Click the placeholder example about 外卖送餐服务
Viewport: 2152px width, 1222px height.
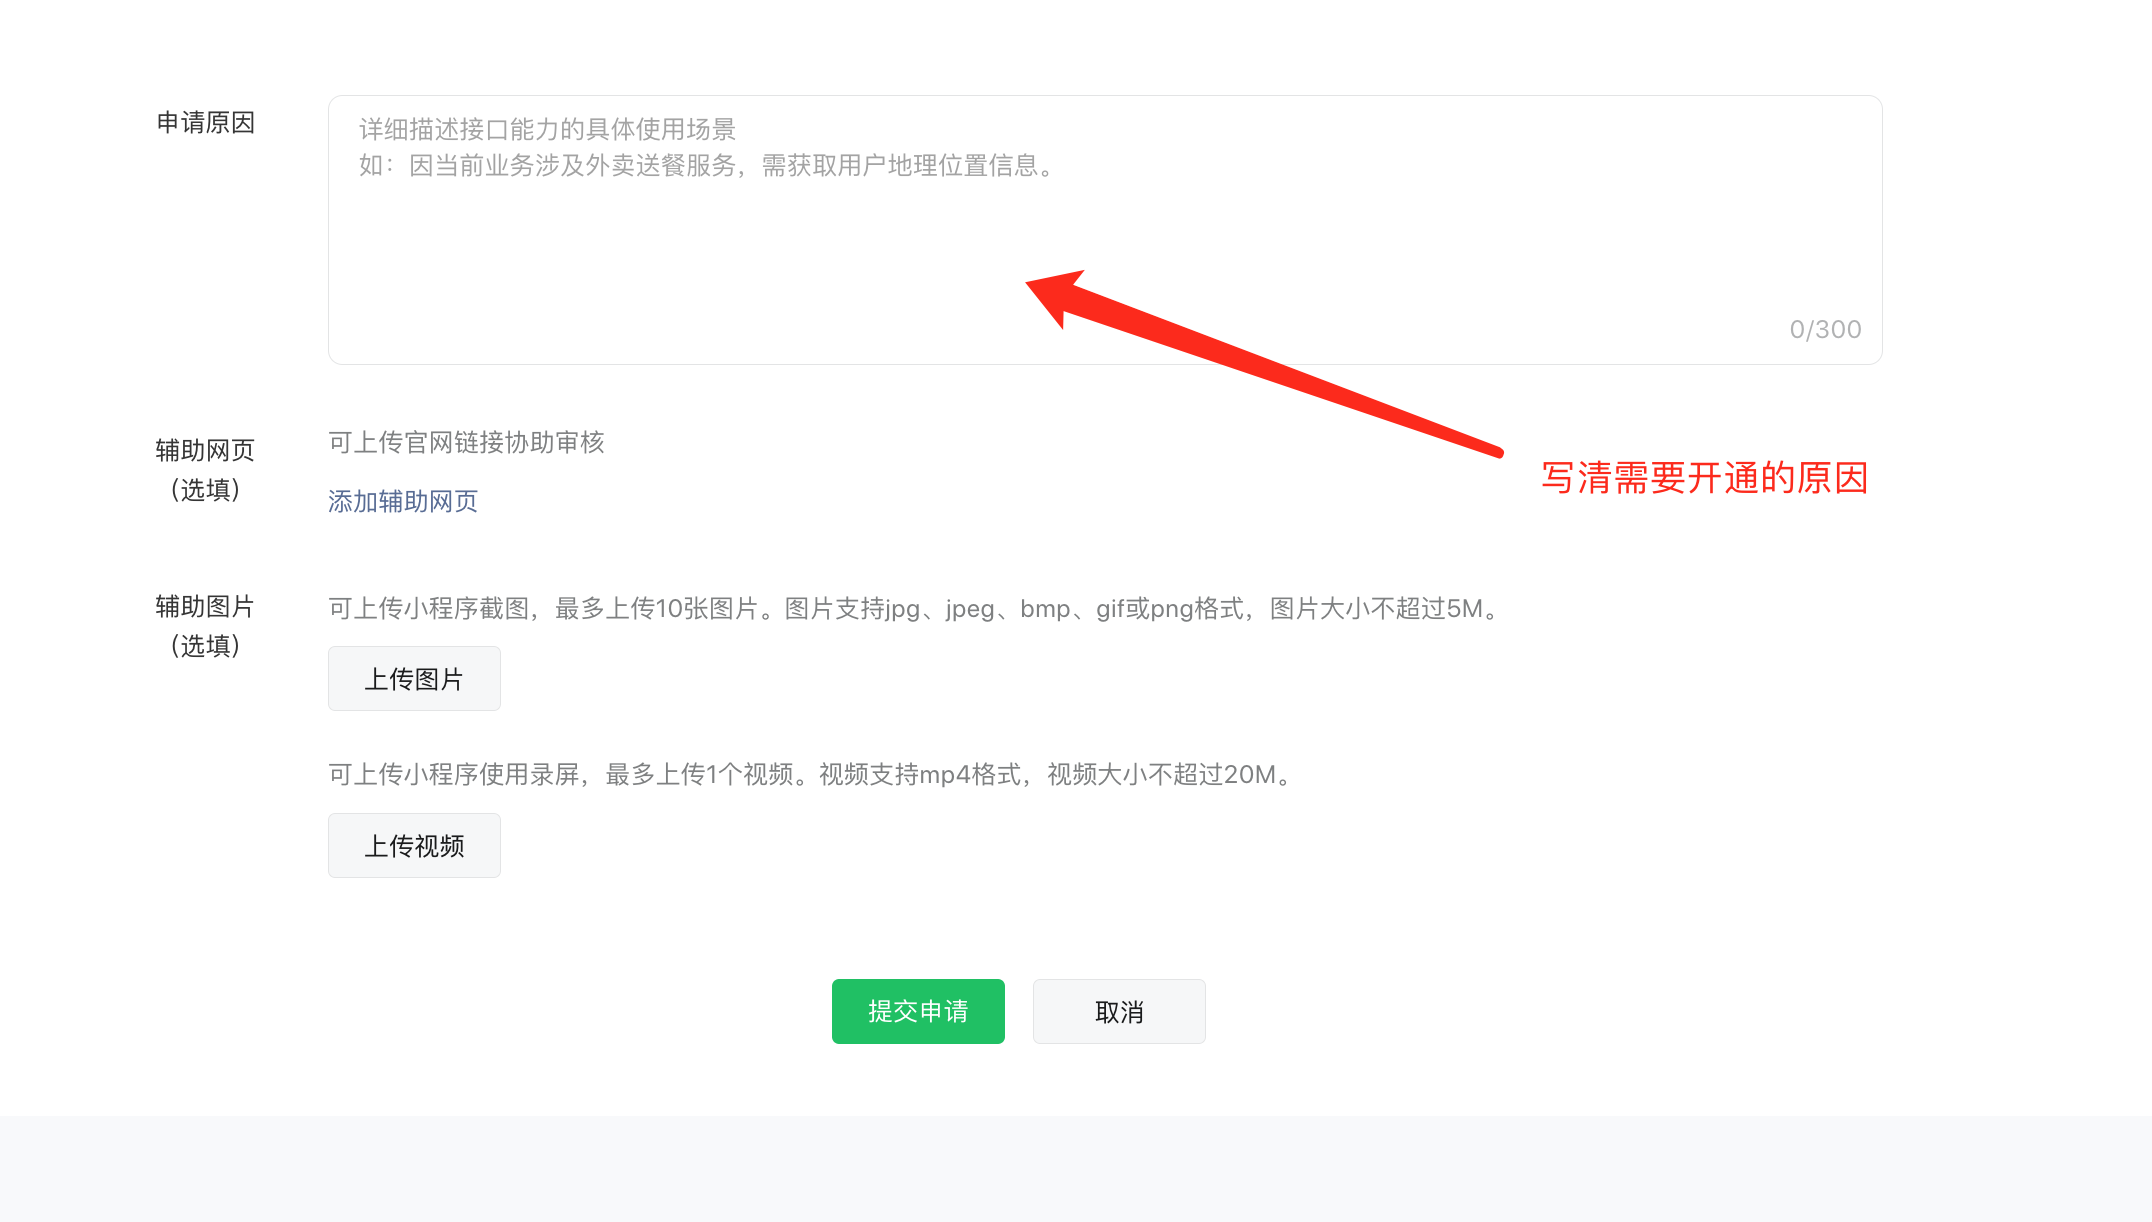pyautogui.click(x=708, y=165)
